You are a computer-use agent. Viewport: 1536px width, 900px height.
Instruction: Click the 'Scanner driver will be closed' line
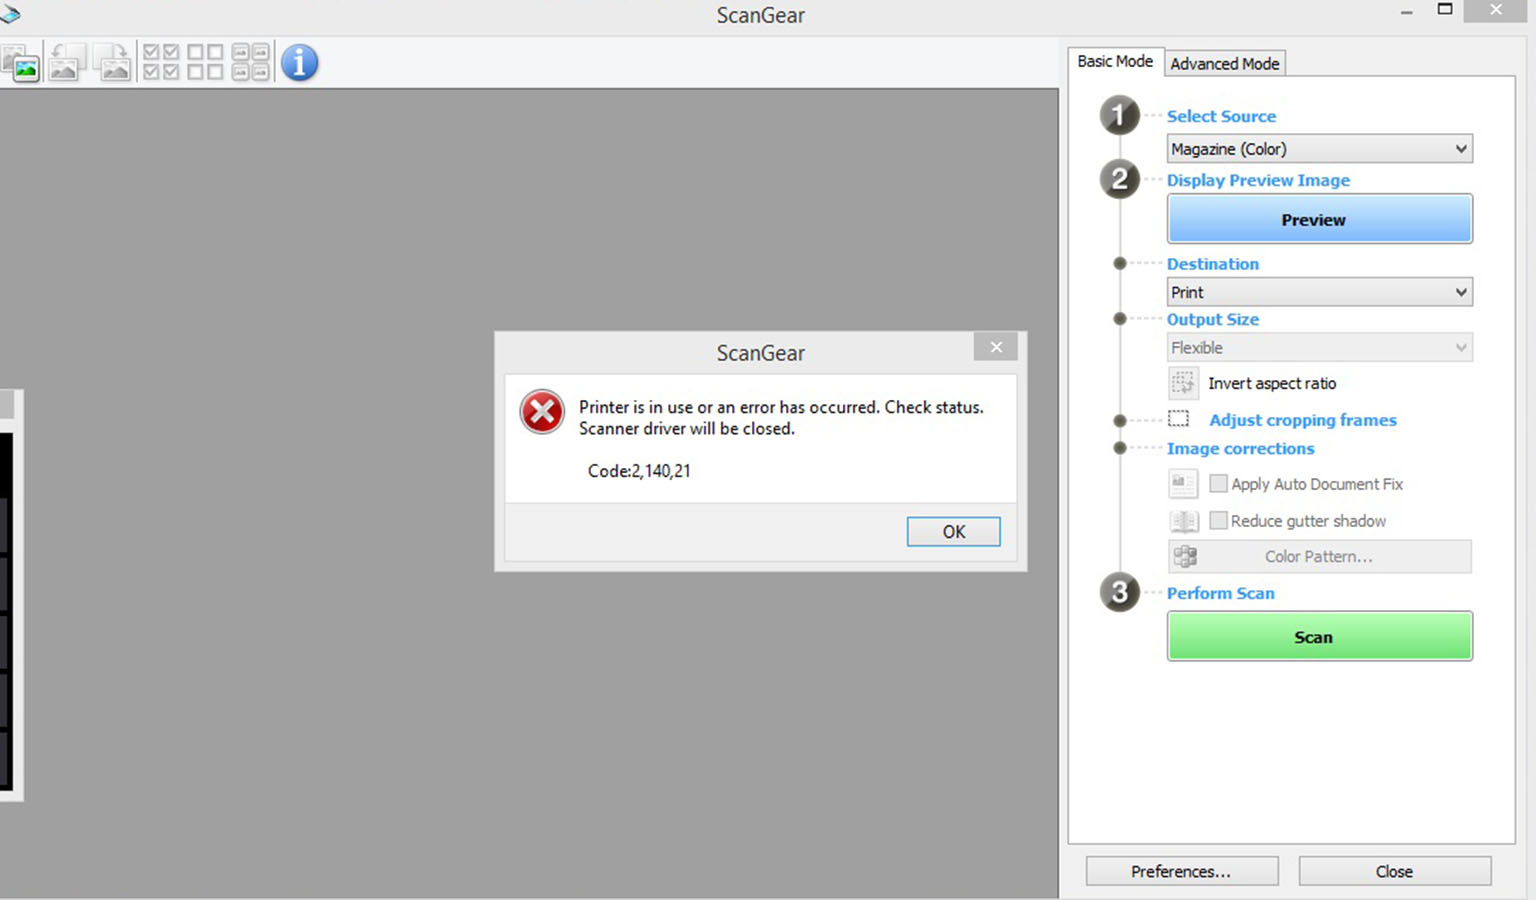tap(687, 429)
